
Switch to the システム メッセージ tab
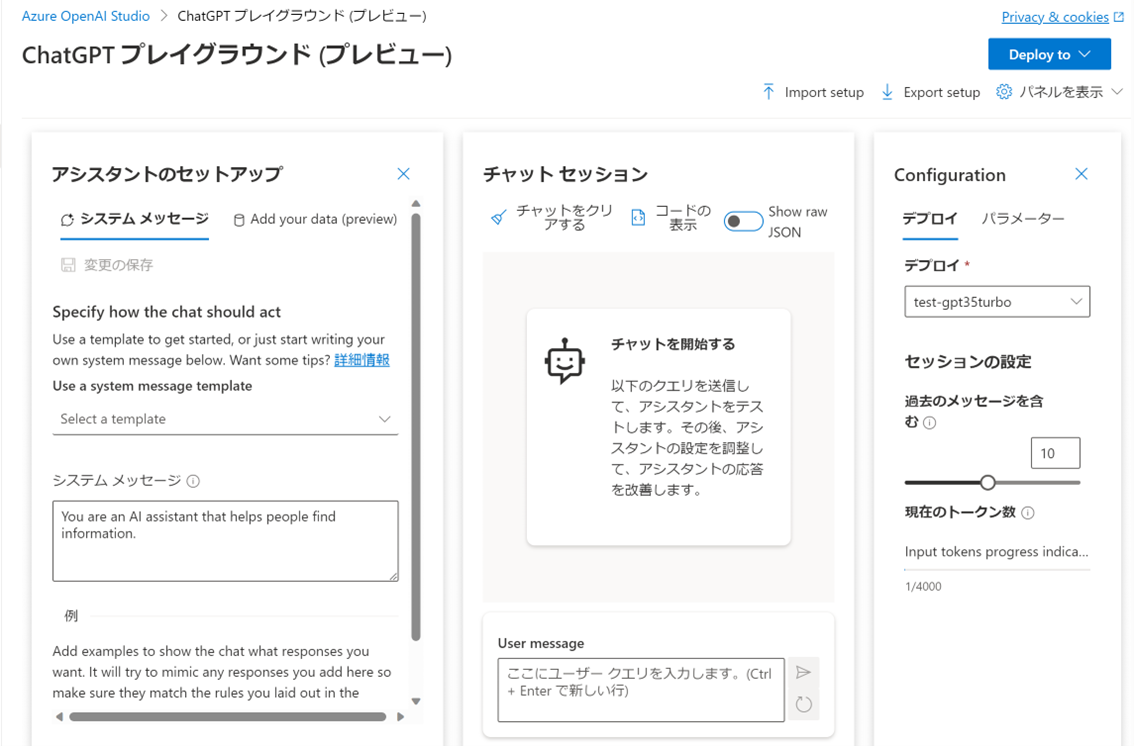(135, 219)
